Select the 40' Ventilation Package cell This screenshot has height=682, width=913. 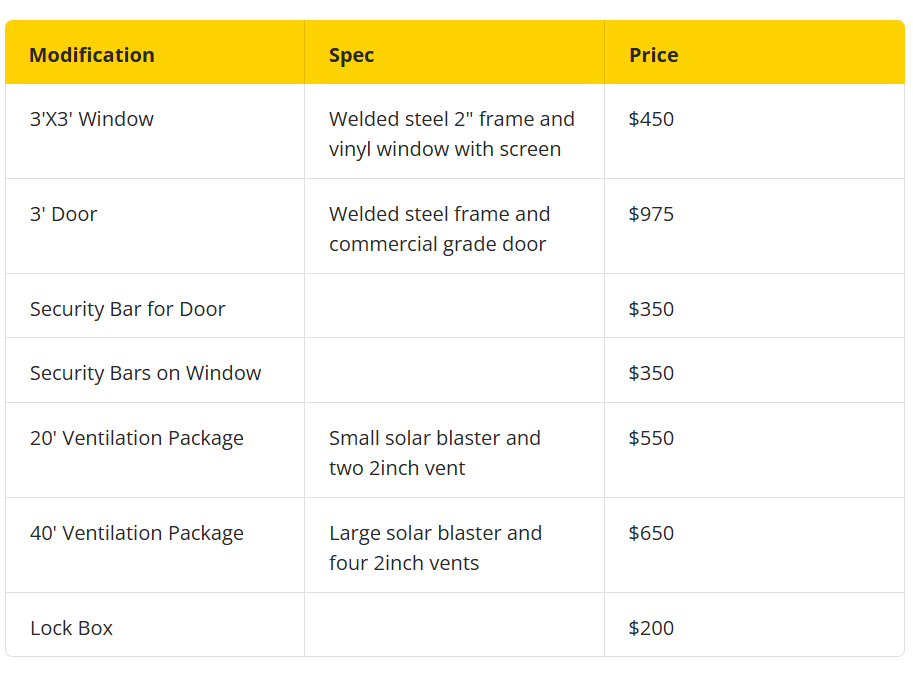137,533
